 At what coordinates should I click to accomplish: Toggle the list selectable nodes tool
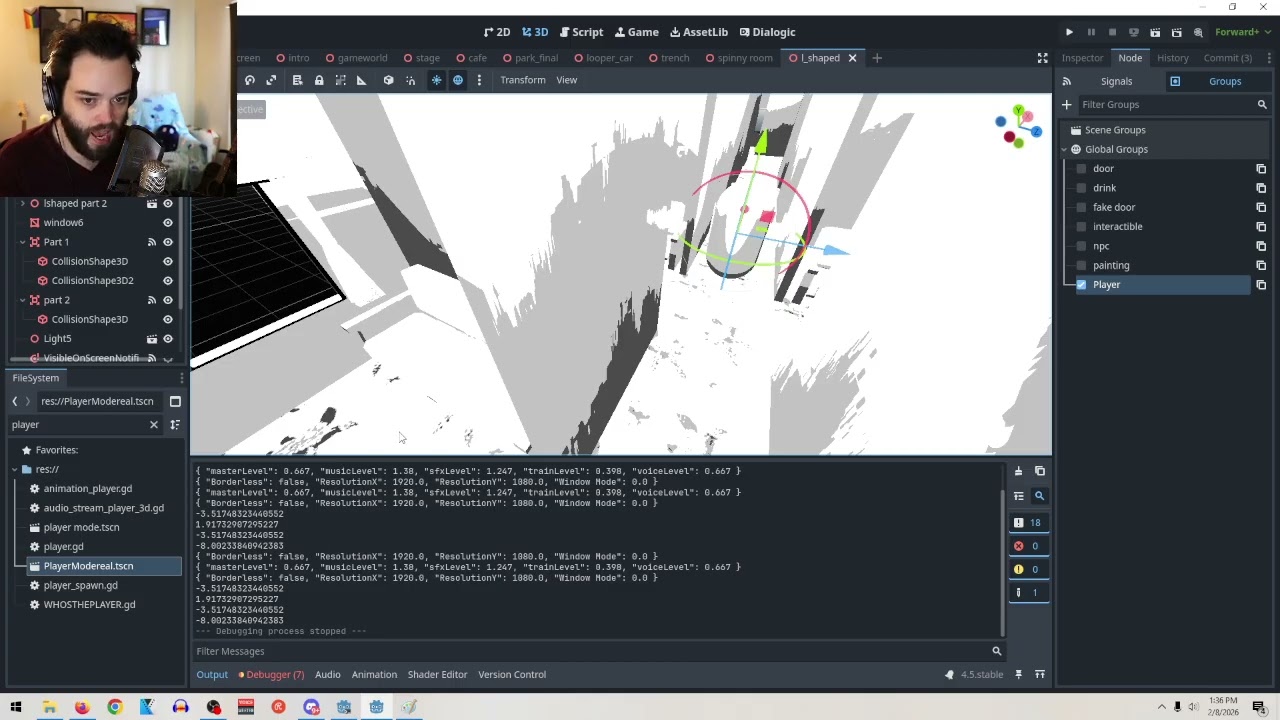point(297,80)
